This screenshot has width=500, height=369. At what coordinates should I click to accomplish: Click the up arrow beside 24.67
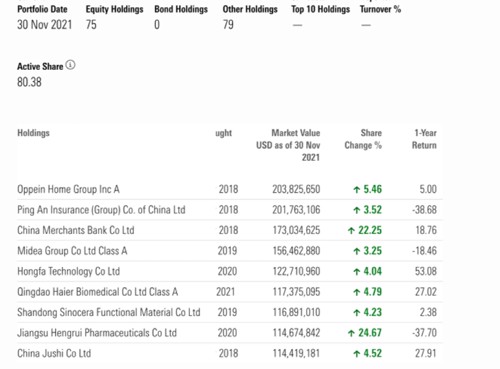coord(351,333)
